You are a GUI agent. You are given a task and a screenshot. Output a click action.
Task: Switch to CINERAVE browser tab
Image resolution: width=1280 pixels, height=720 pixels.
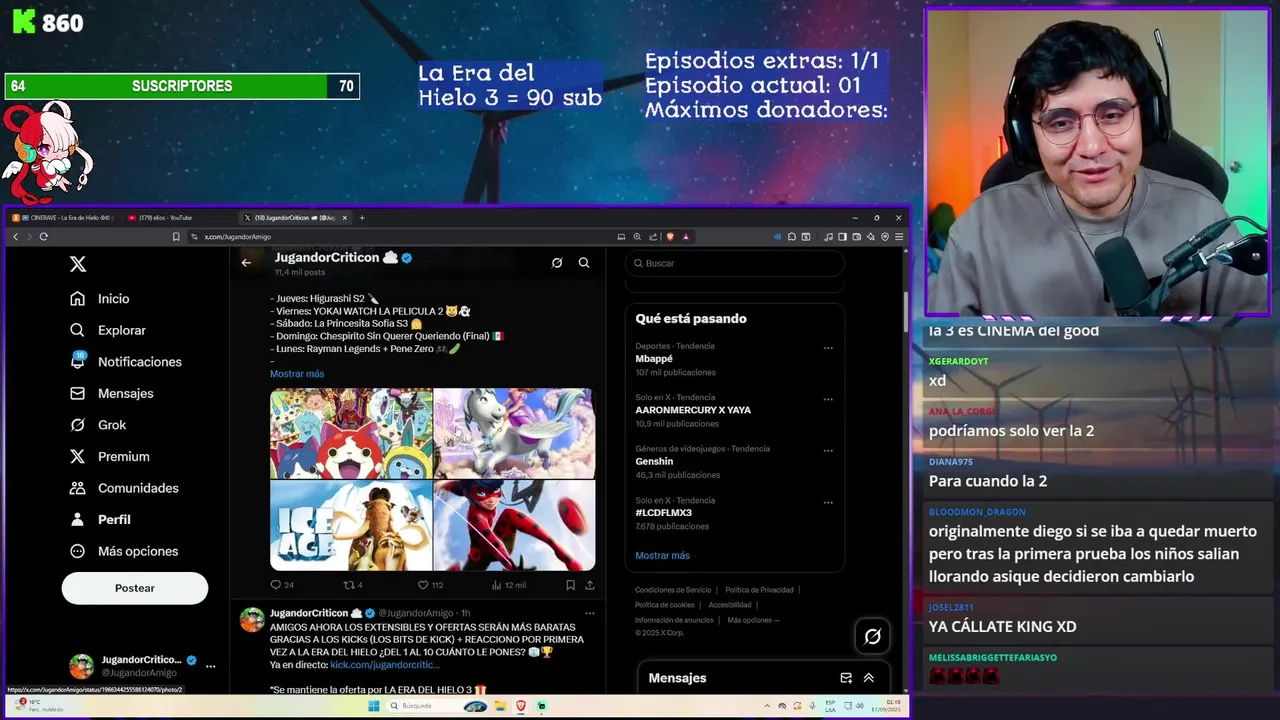(62, 218)
